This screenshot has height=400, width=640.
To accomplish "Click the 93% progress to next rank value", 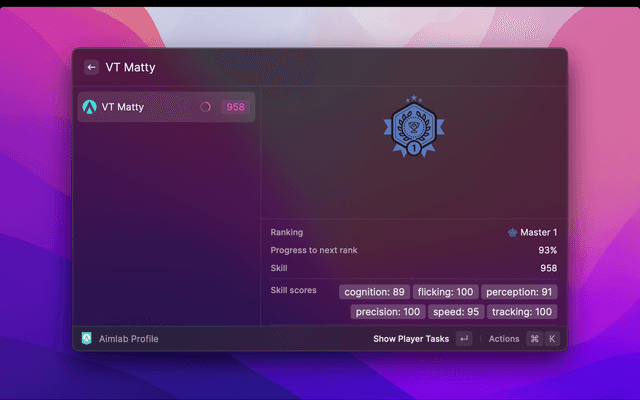I will 547,250.
